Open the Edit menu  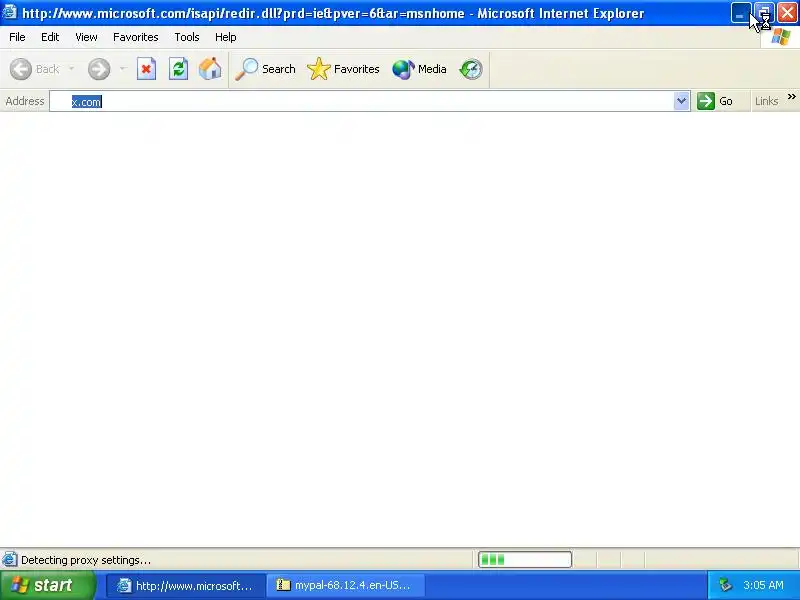tap(50, 37)
